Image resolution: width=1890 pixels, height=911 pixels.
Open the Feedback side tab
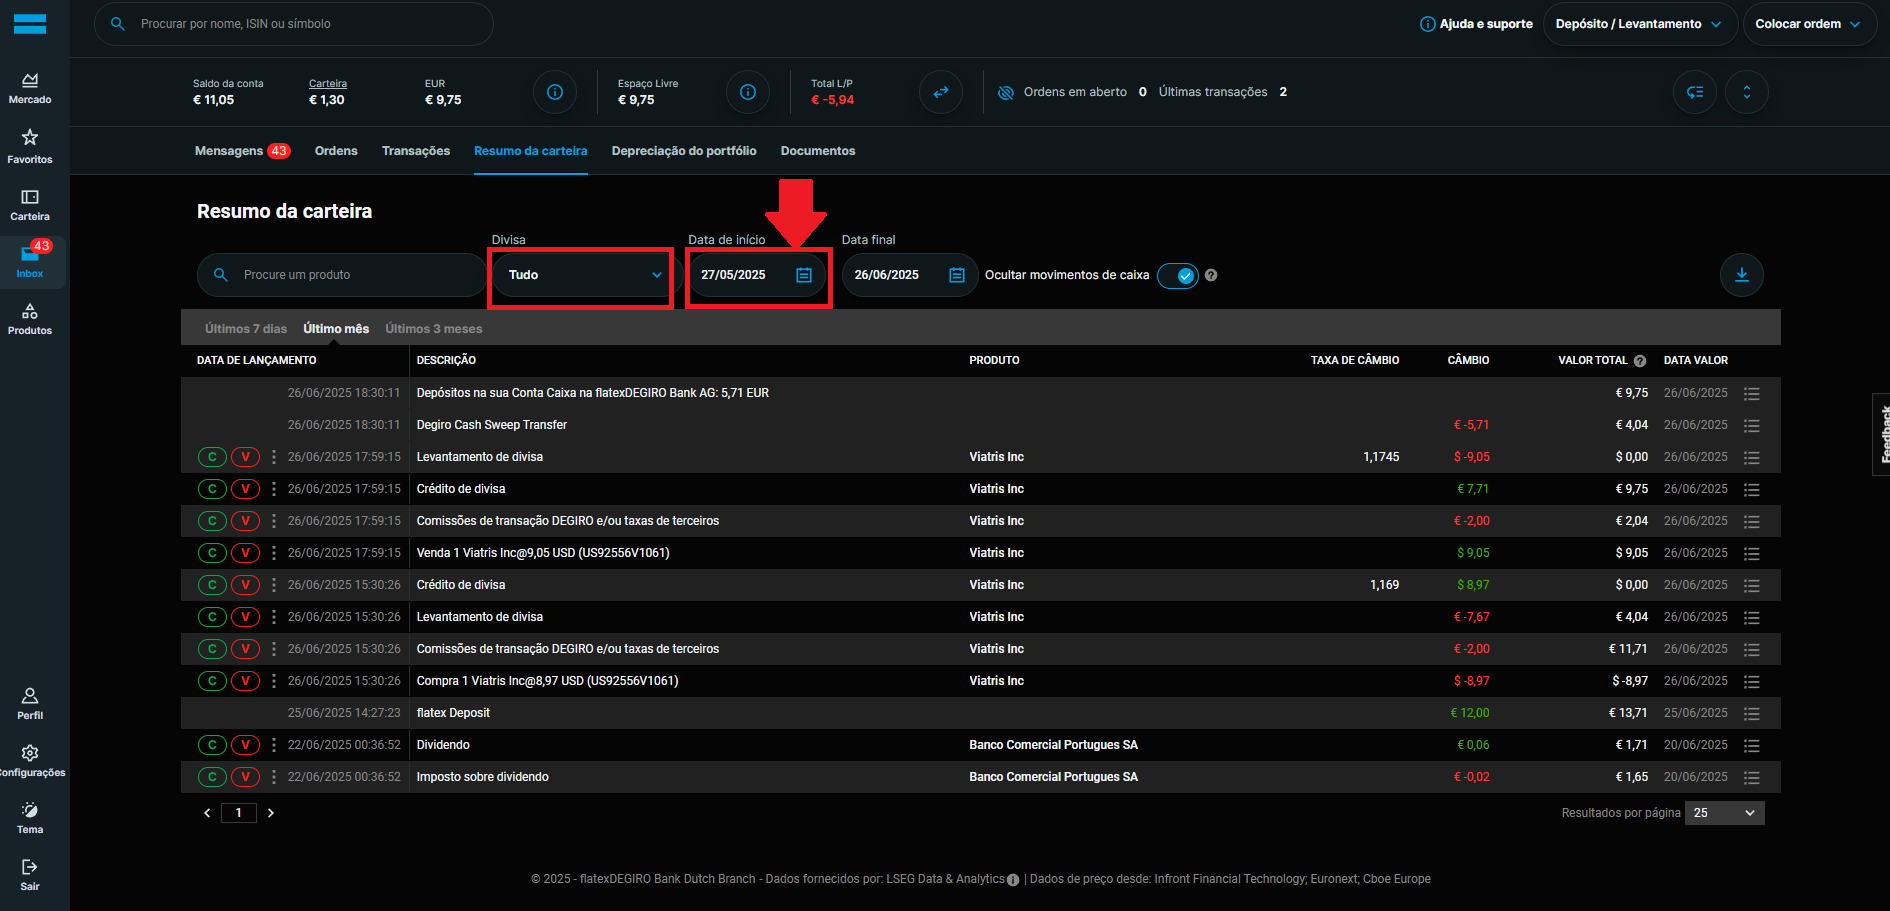click(x=1882, y=434)
